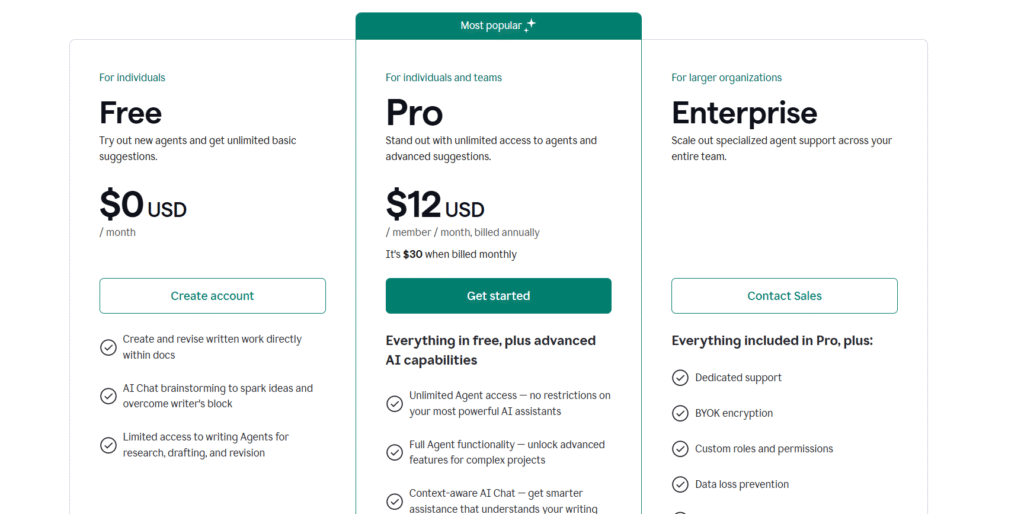Click the Create account button
The image size is (1024, 514).
212,296
